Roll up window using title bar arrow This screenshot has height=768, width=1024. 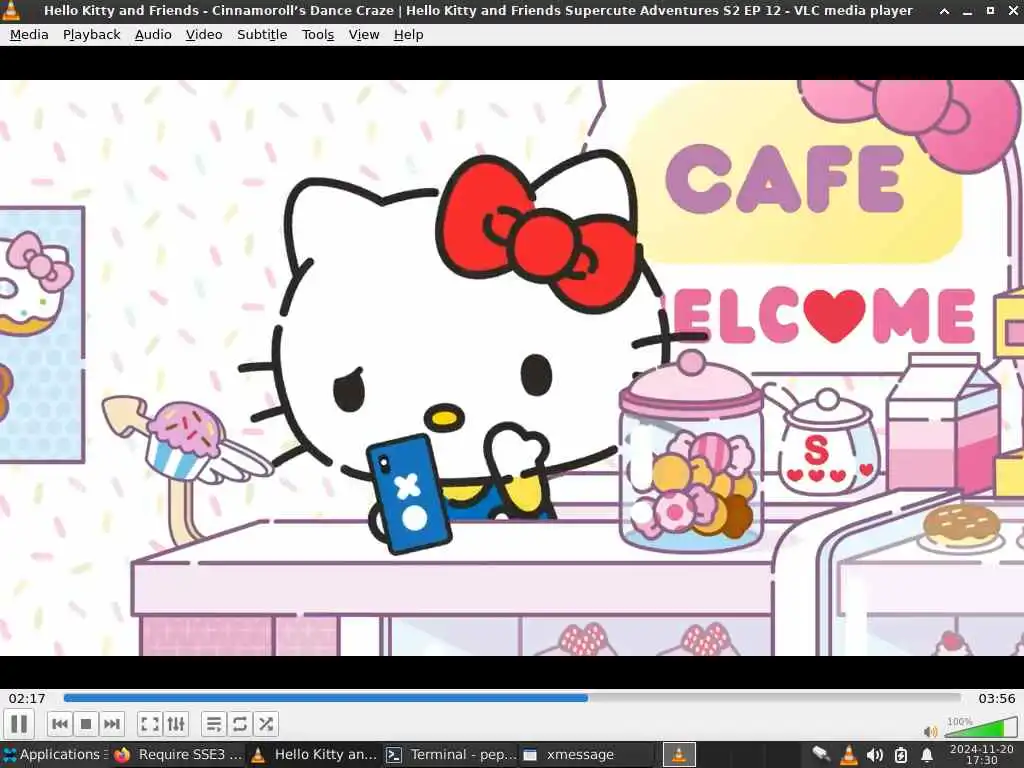[x=944, y=11]
